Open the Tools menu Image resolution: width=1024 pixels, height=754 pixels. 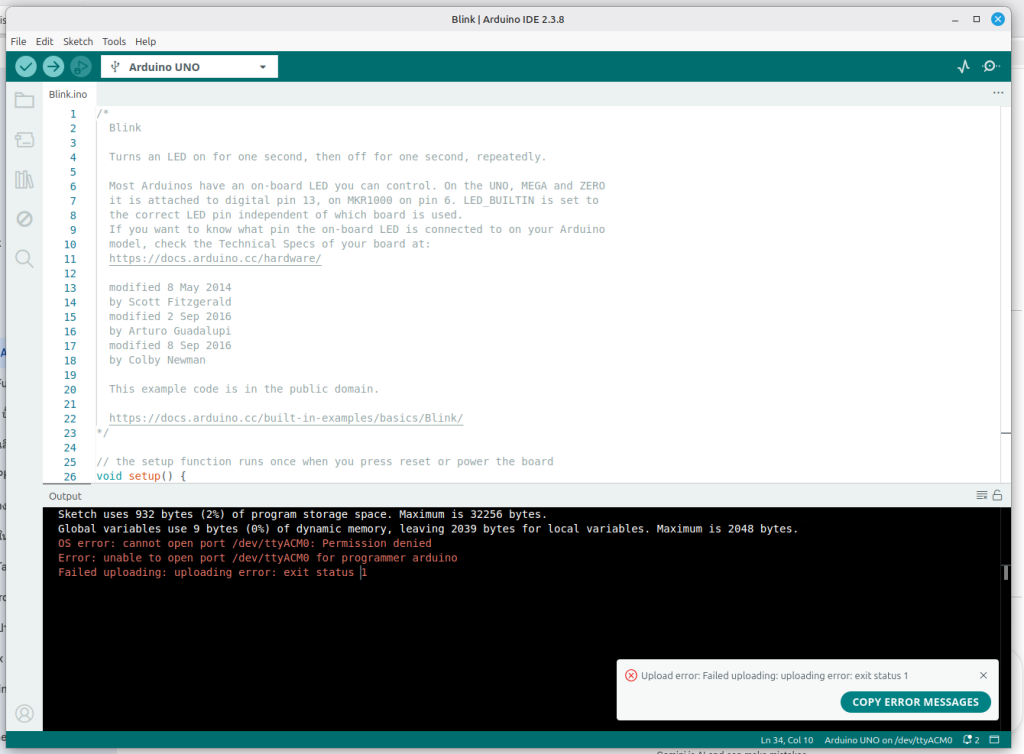(114, 41)
